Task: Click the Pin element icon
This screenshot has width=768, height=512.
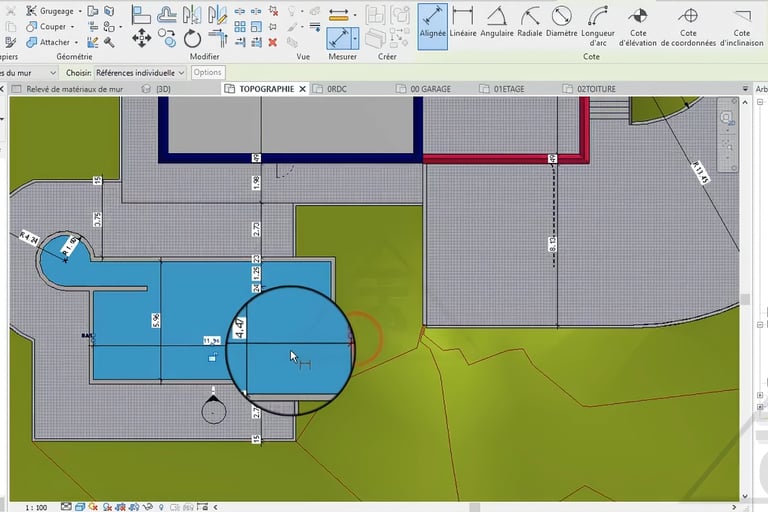Action: 273,26
